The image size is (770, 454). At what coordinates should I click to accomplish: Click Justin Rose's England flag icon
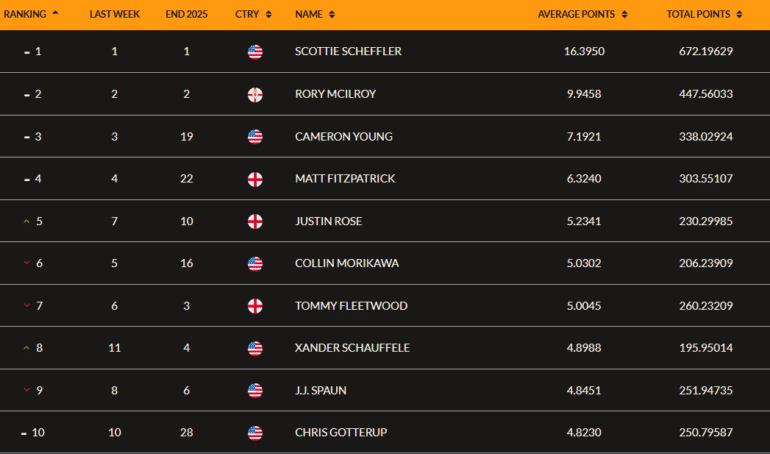[x=255, y=221]
